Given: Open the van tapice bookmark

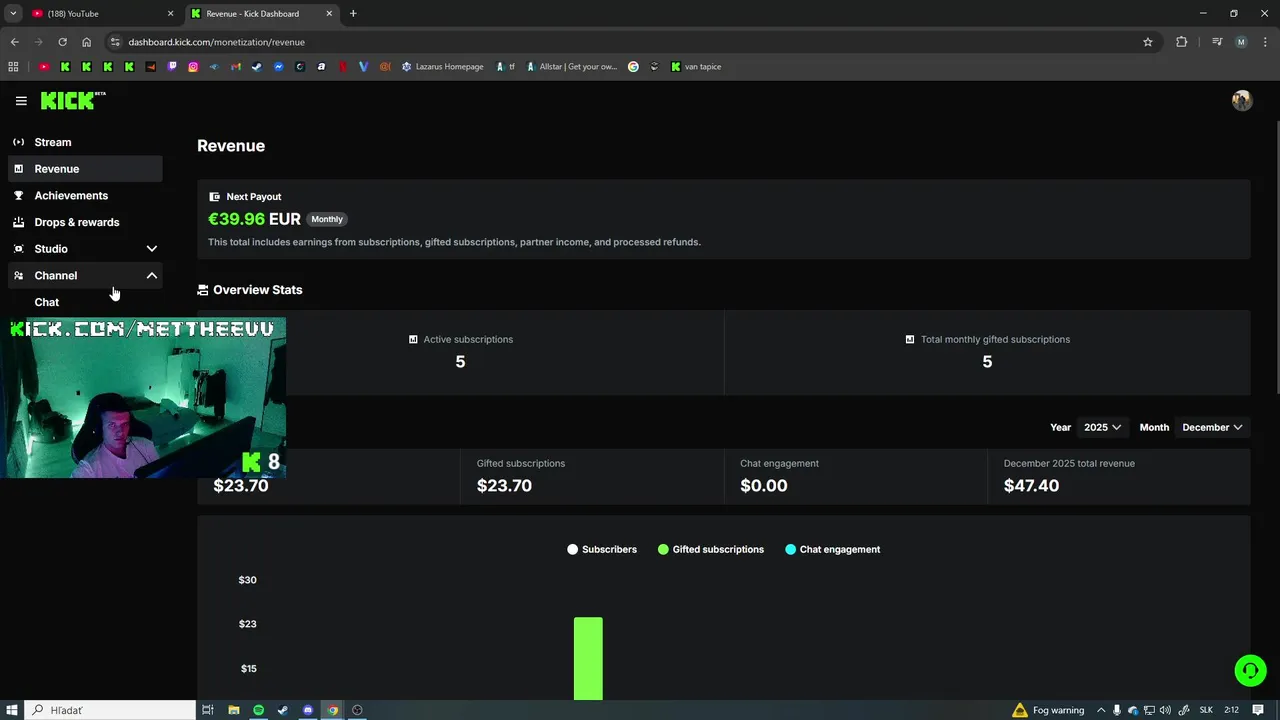Looking at the screenshot, I should [x=696, y=67].
